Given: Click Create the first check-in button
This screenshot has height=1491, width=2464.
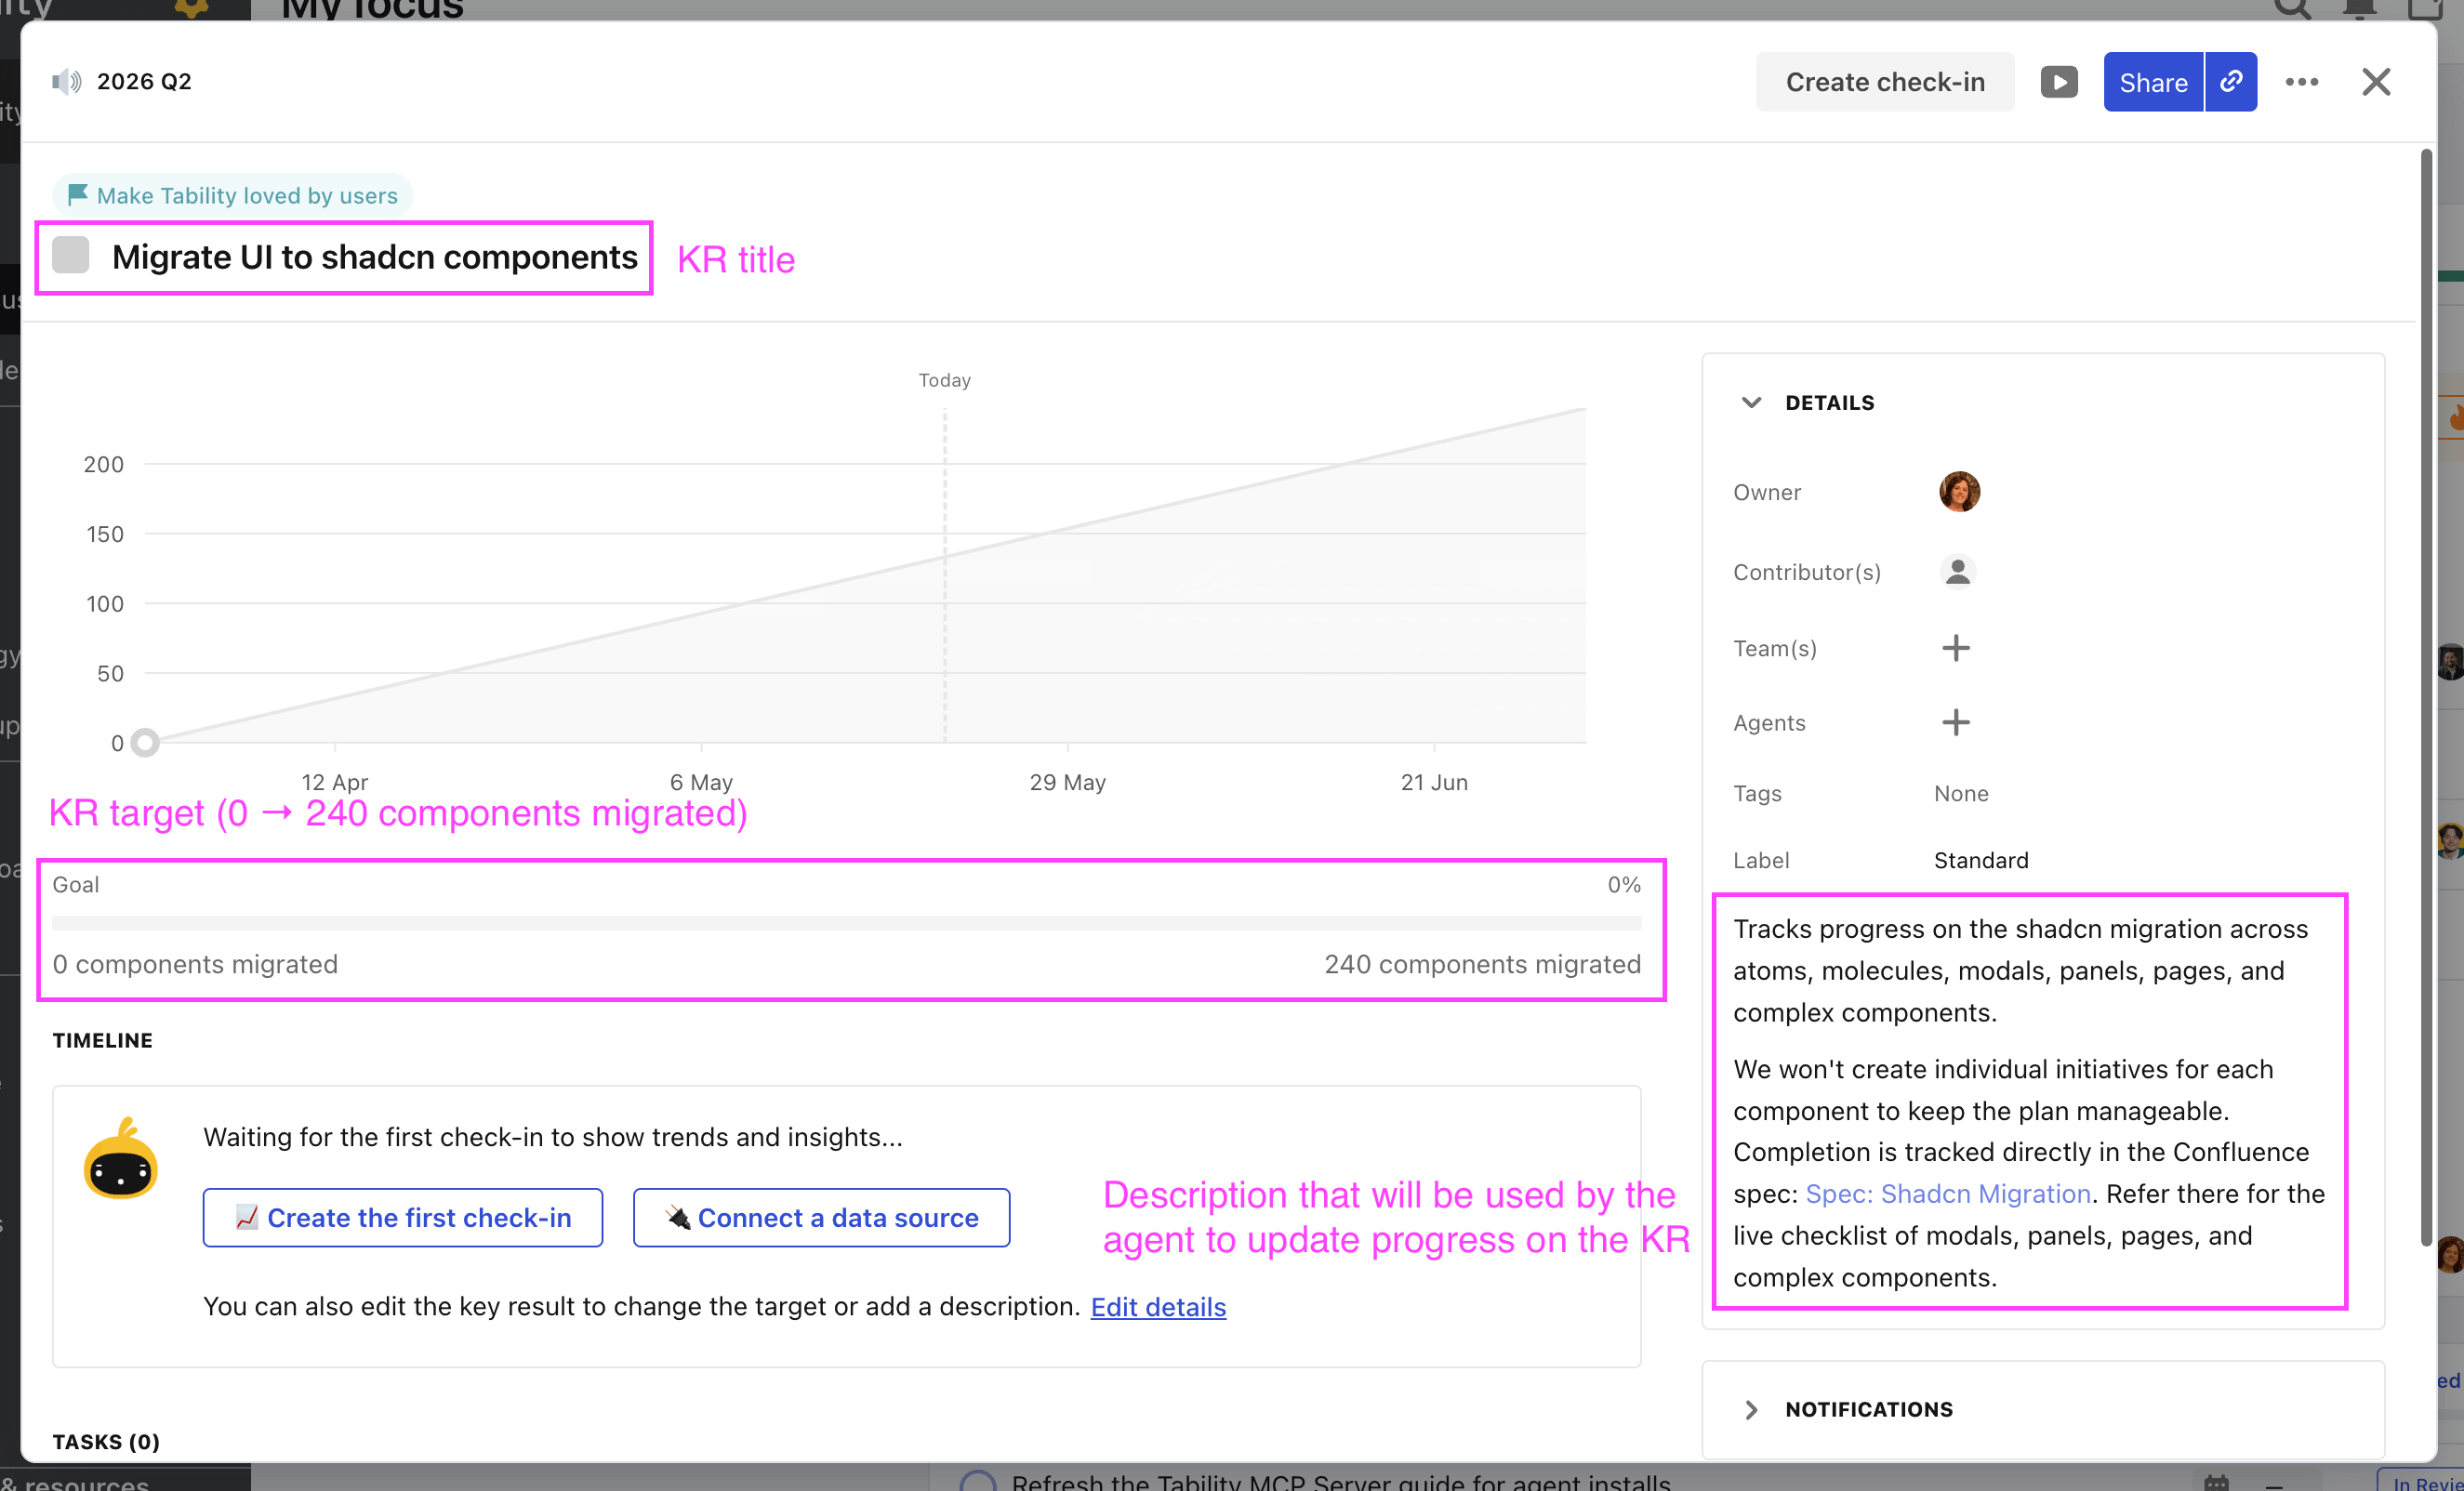Looking at the screenshot, I should [402, 1217].
